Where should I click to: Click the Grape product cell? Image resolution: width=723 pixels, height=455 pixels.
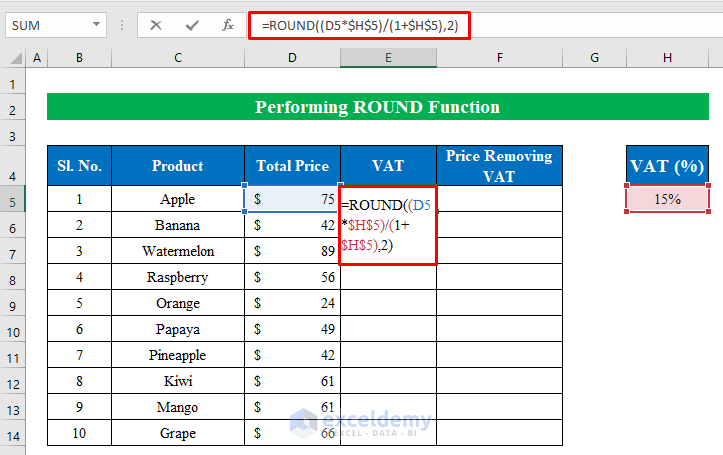click(178, 434)
